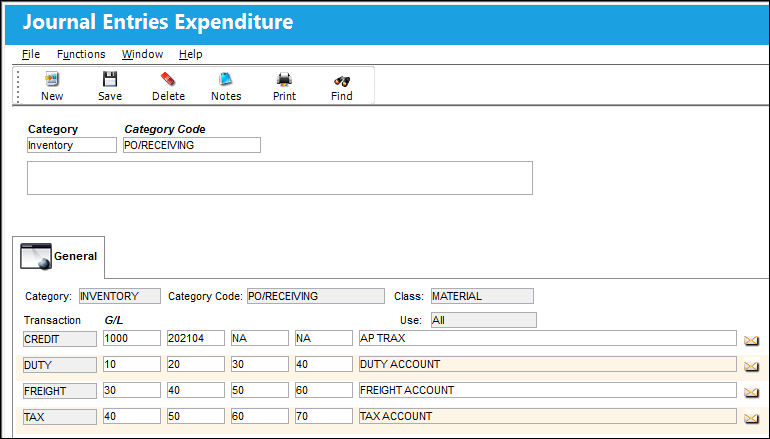Click the INVENTORY category field in General tab
This screenshot has width=770, height=439.
[120, 296]
